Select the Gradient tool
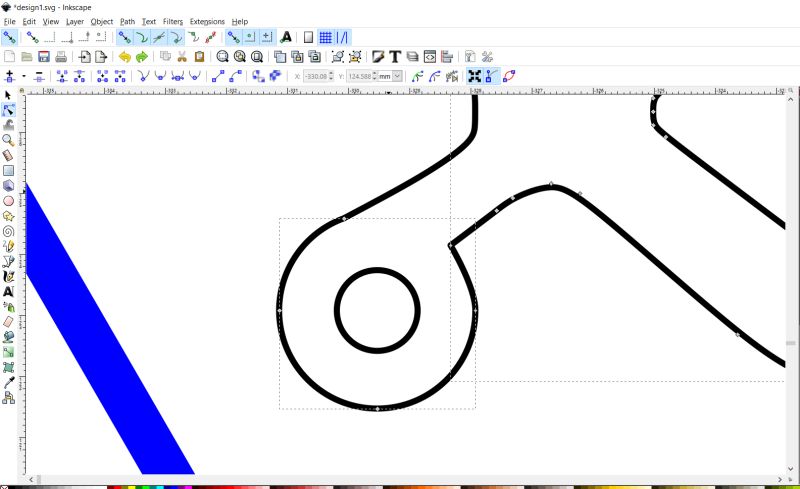The image size is (800, 489). click(8, 352)
